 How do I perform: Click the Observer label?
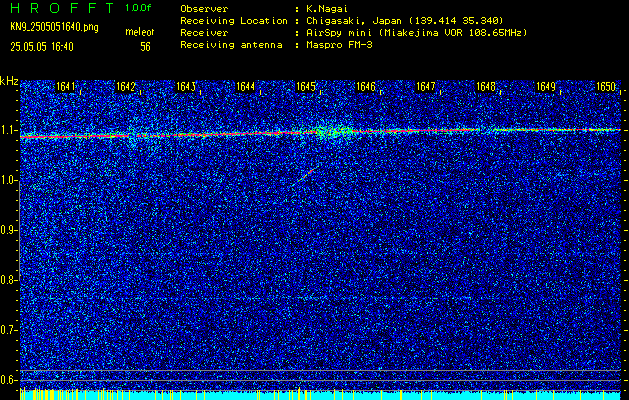click(204, 9)
